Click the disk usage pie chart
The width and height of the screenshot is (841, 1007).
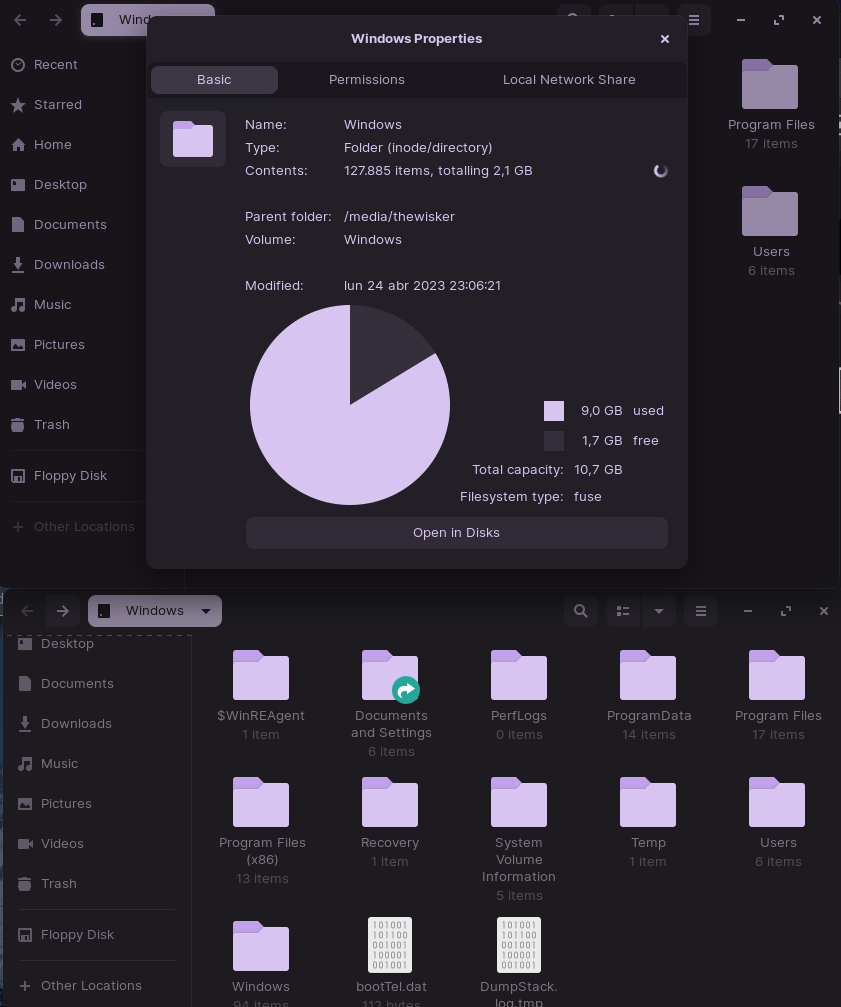(350, 405)
